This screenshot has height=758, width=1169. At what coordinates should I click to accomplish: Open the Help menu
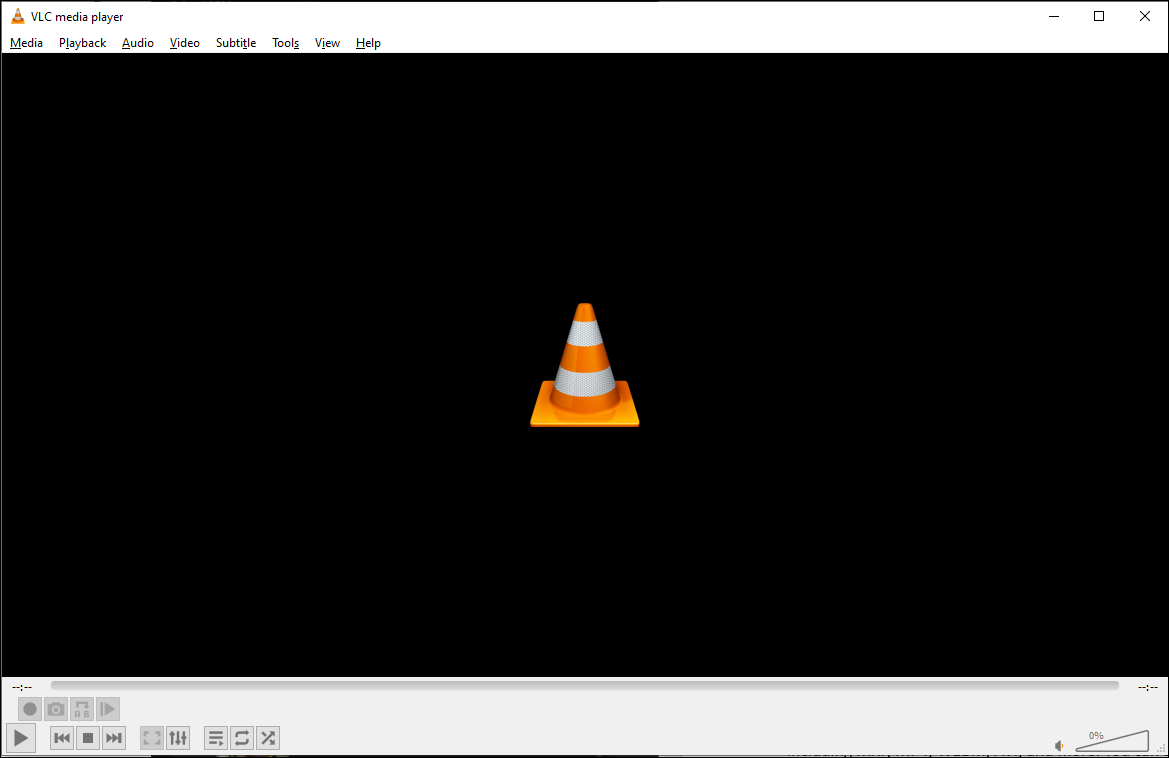[368, 43]
